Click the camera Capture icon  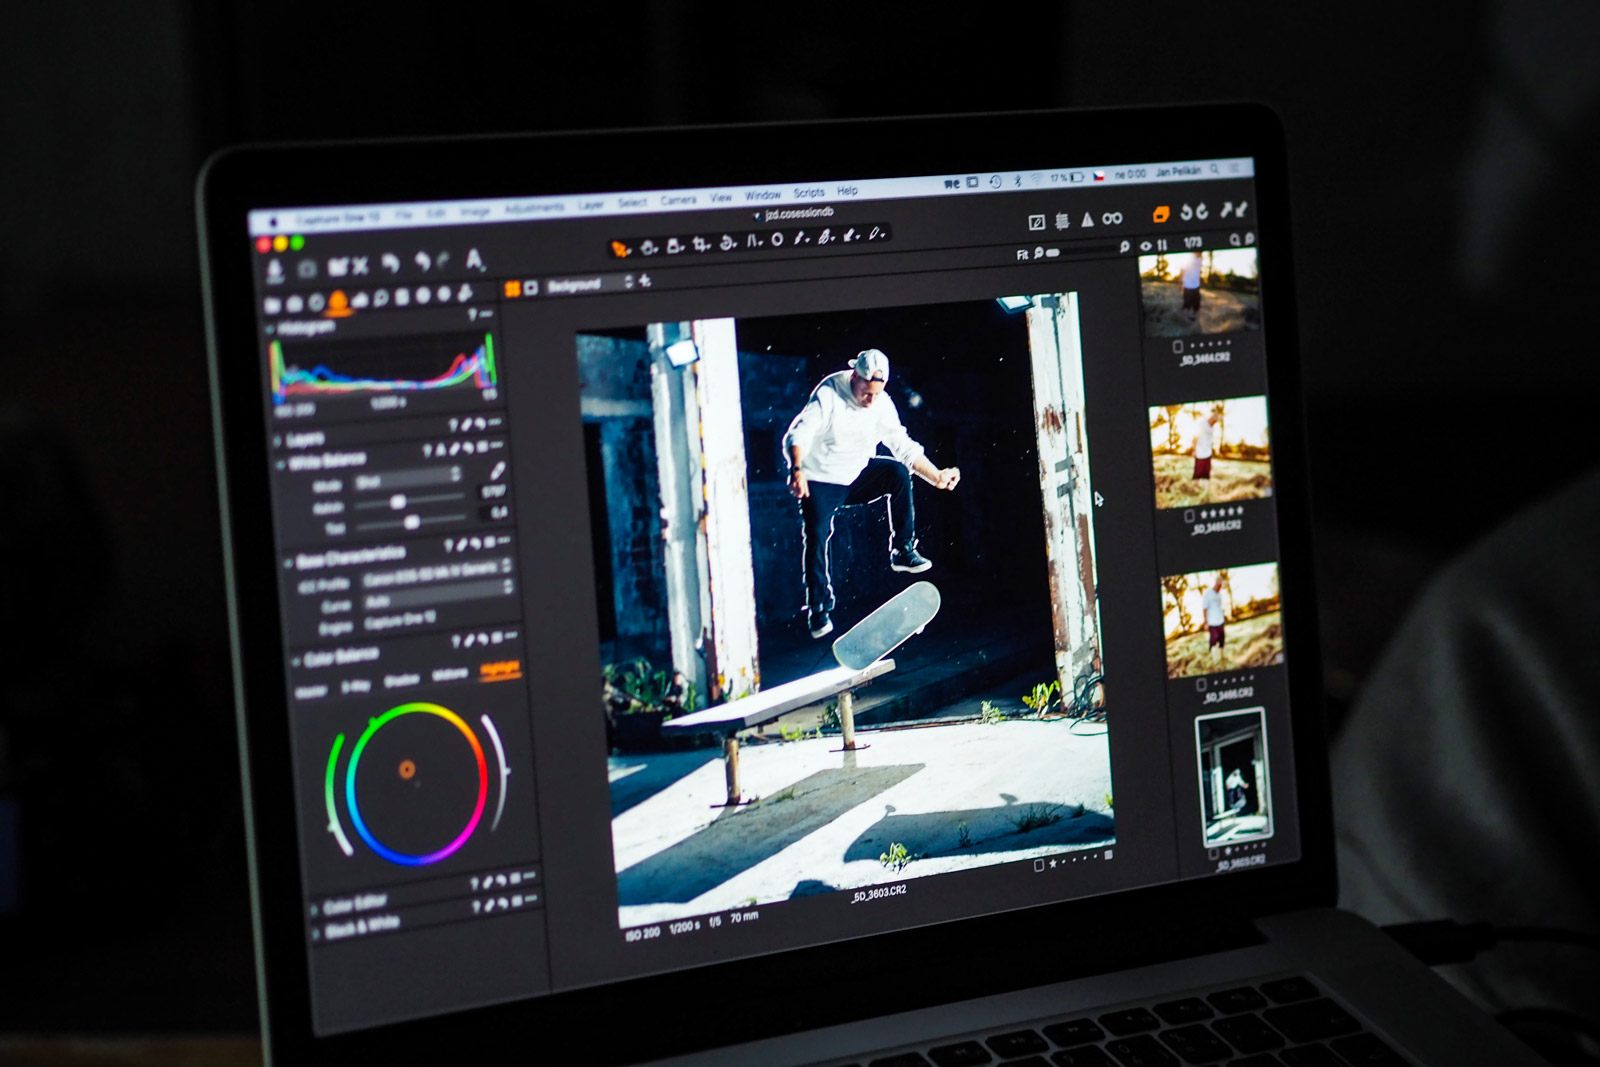tap(307, 268)
